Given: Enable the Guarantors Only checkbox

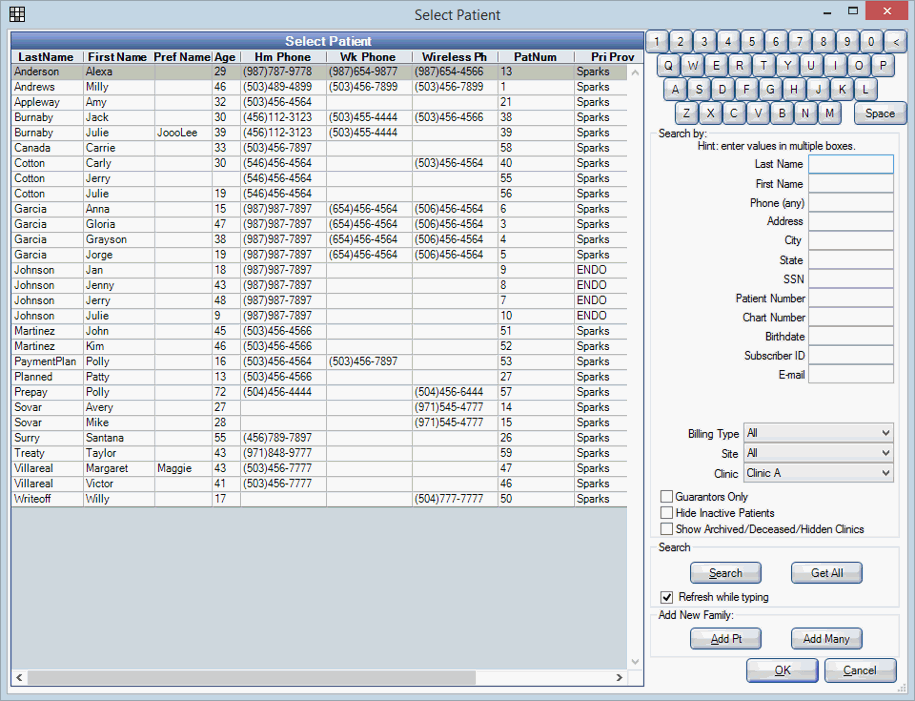Looking at the screenshot, I should point(666,497).
